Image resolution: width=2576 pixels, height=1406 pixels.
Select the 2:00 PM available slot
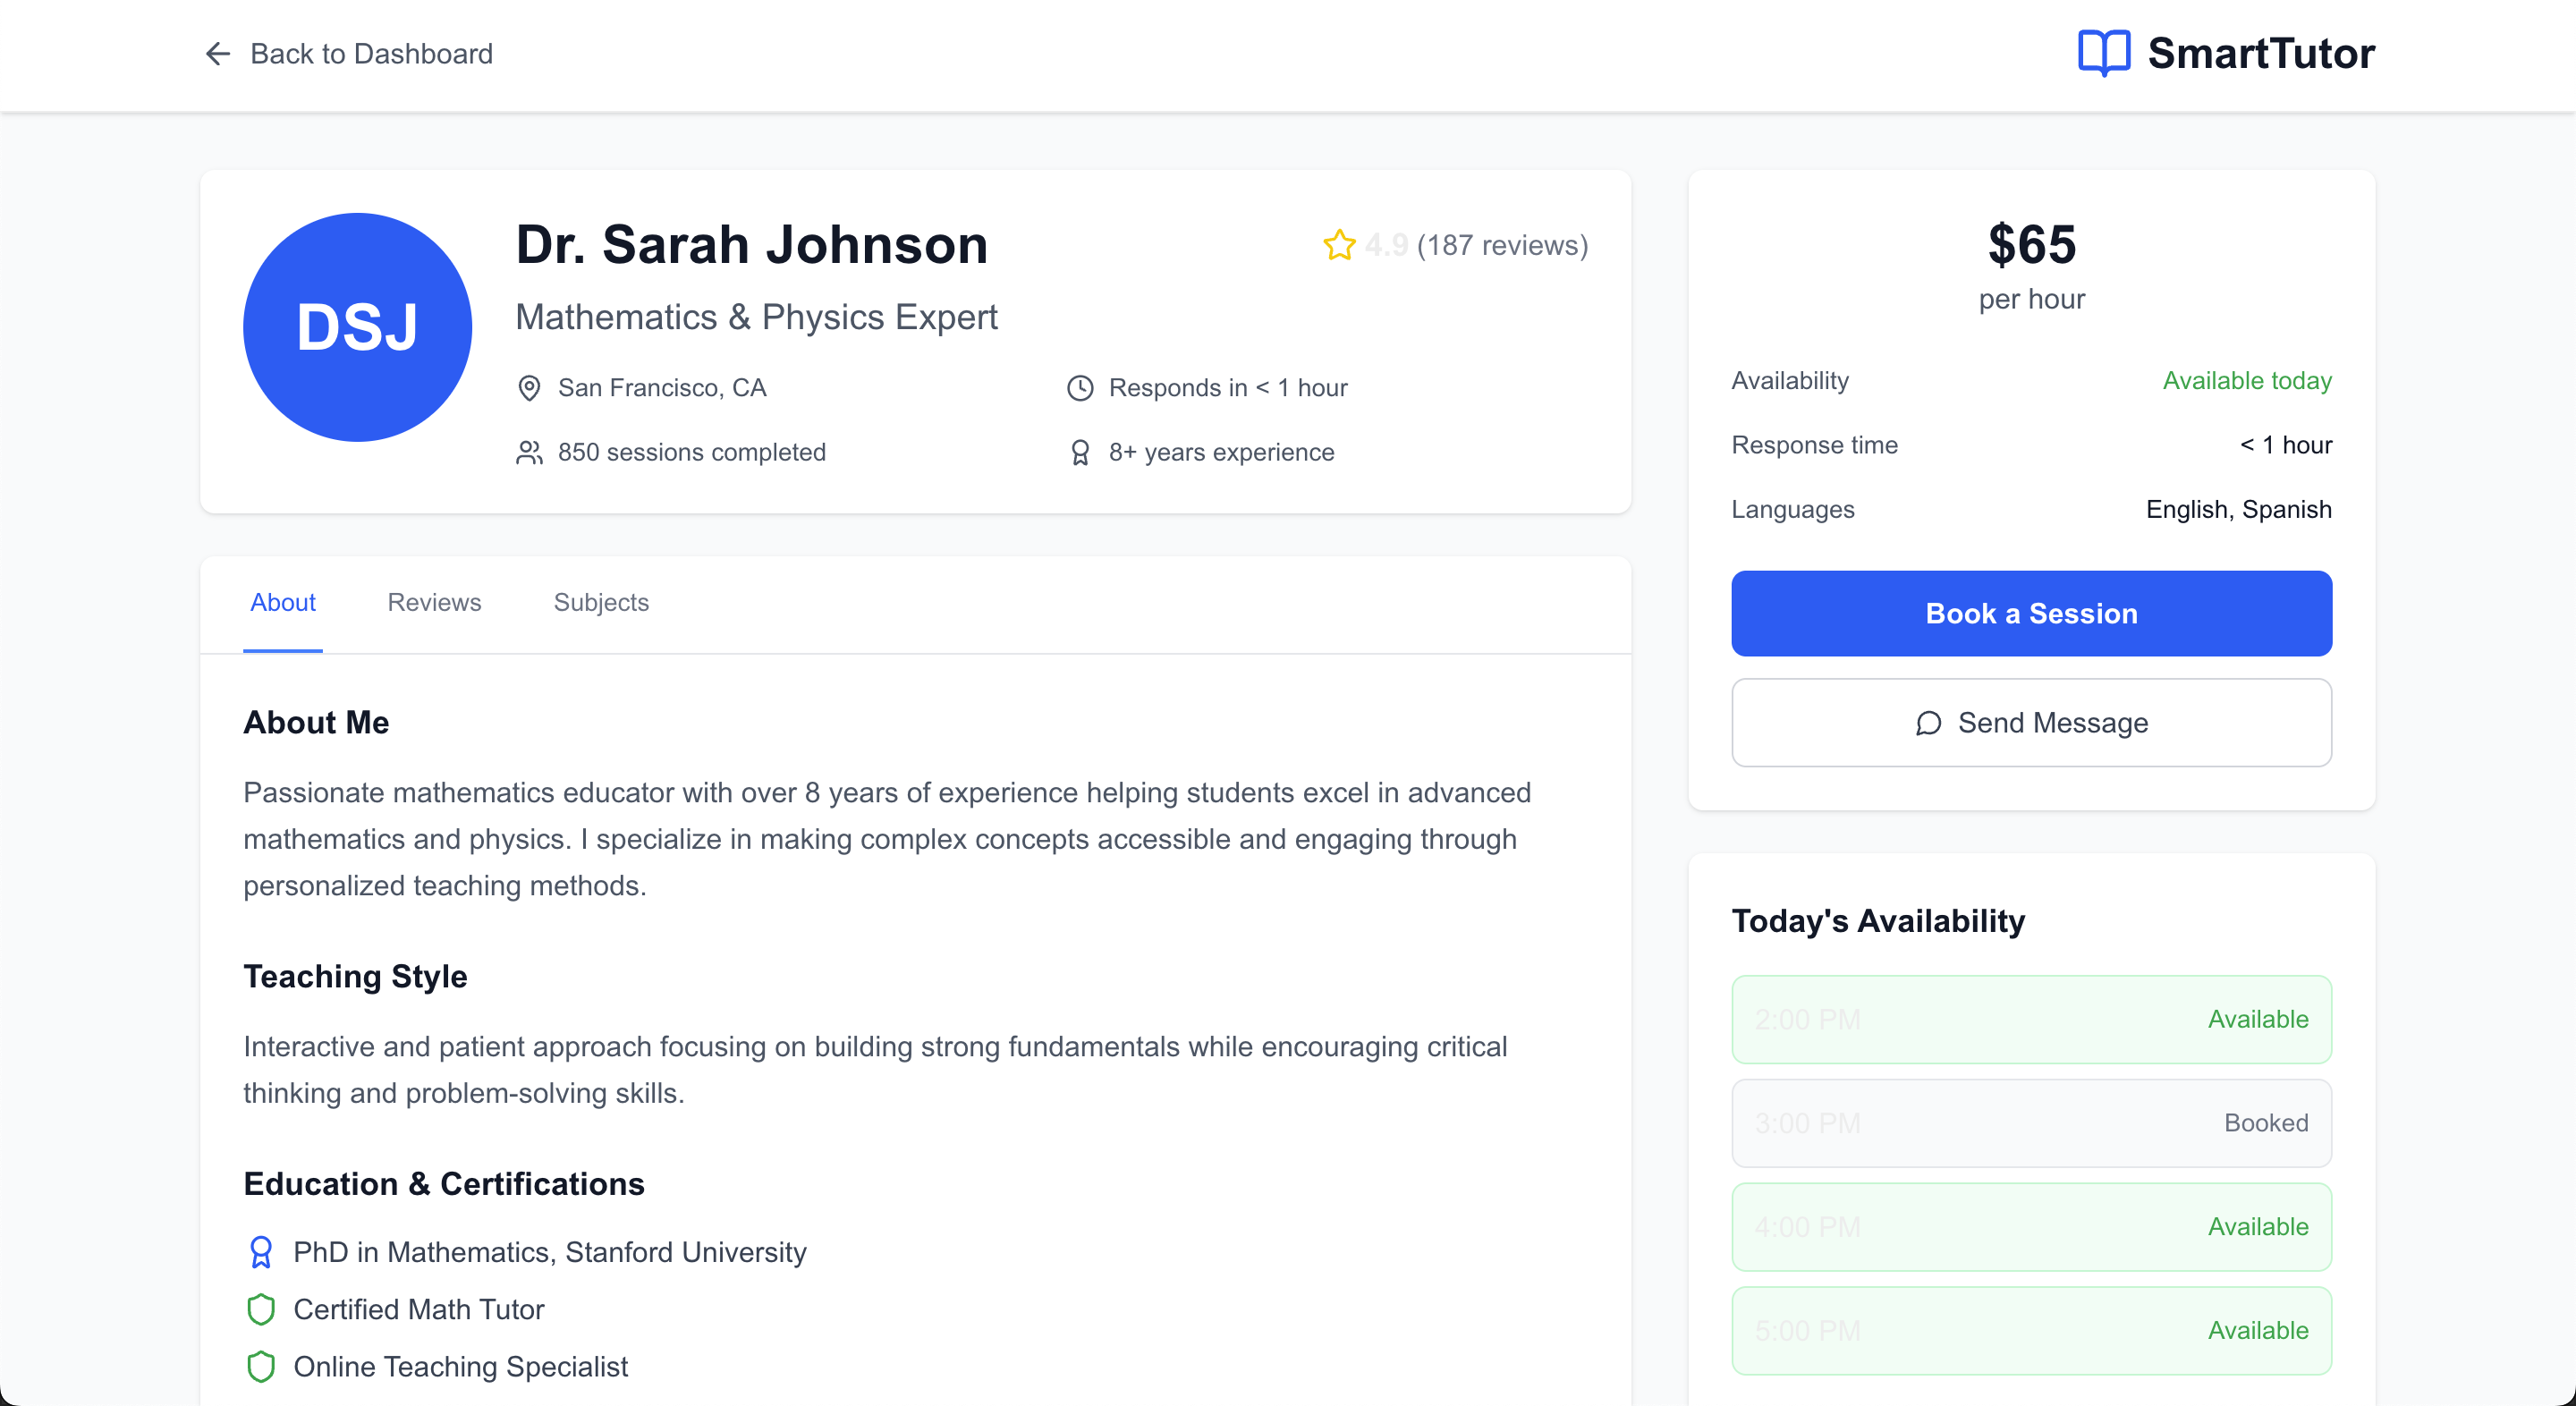click(x=2031, y=1019)
